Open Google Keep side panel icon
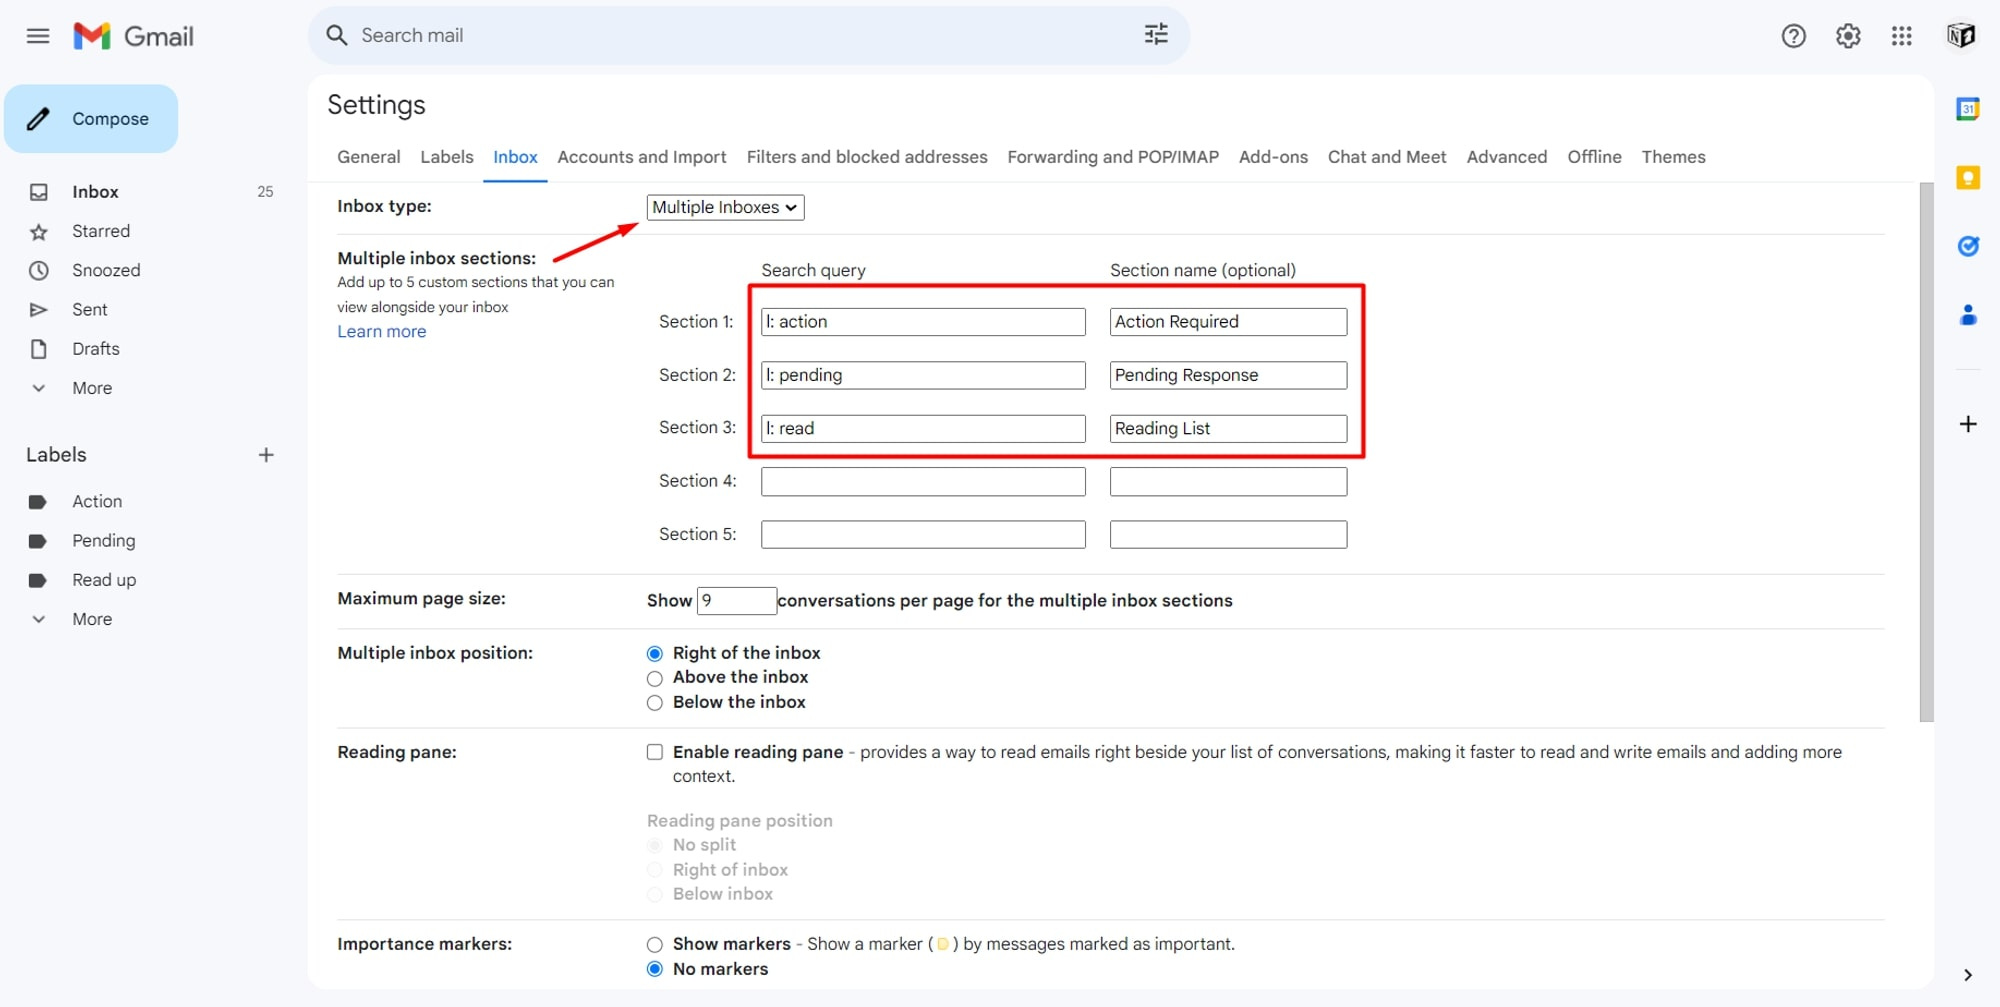 point(1968,178)
